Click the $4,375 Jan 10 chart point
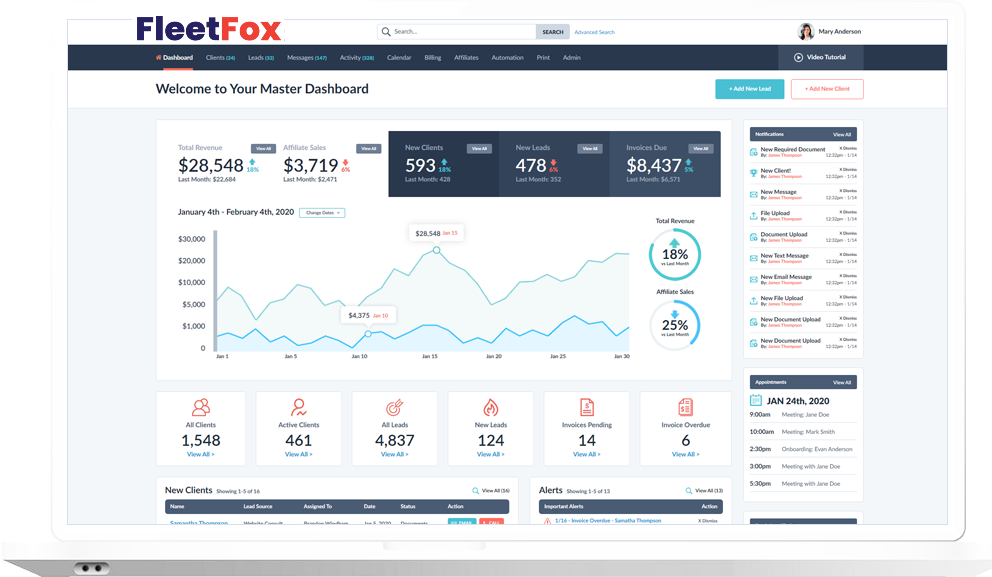The height and width of the screenshot is (577, 992). 368,333
